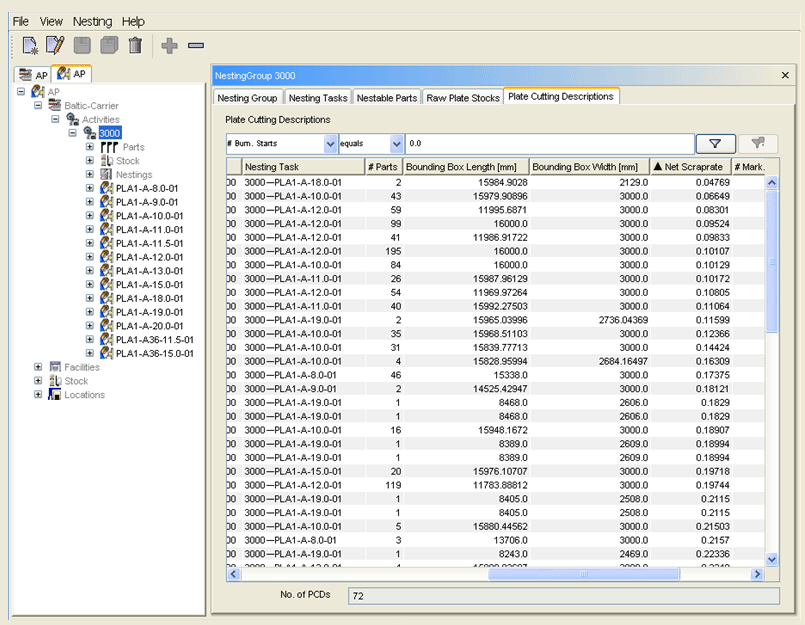Viewport: 805px width, 625px height.
Task: Click the clear filter icon button
Action: click(758, 144)
